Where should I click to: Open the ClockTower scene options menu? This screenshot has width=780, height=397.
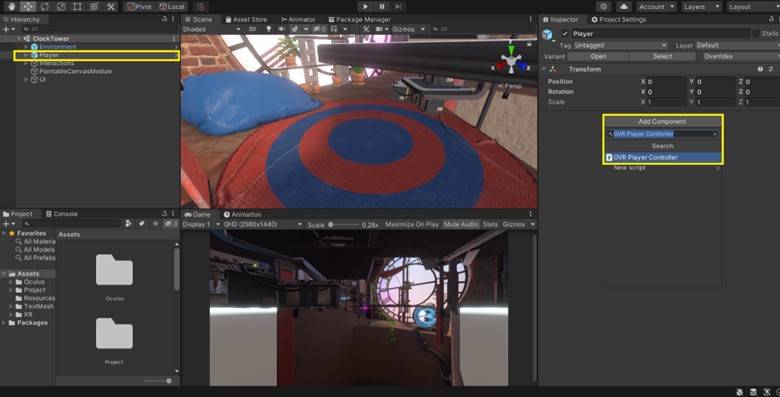click(x=174, y=38)
